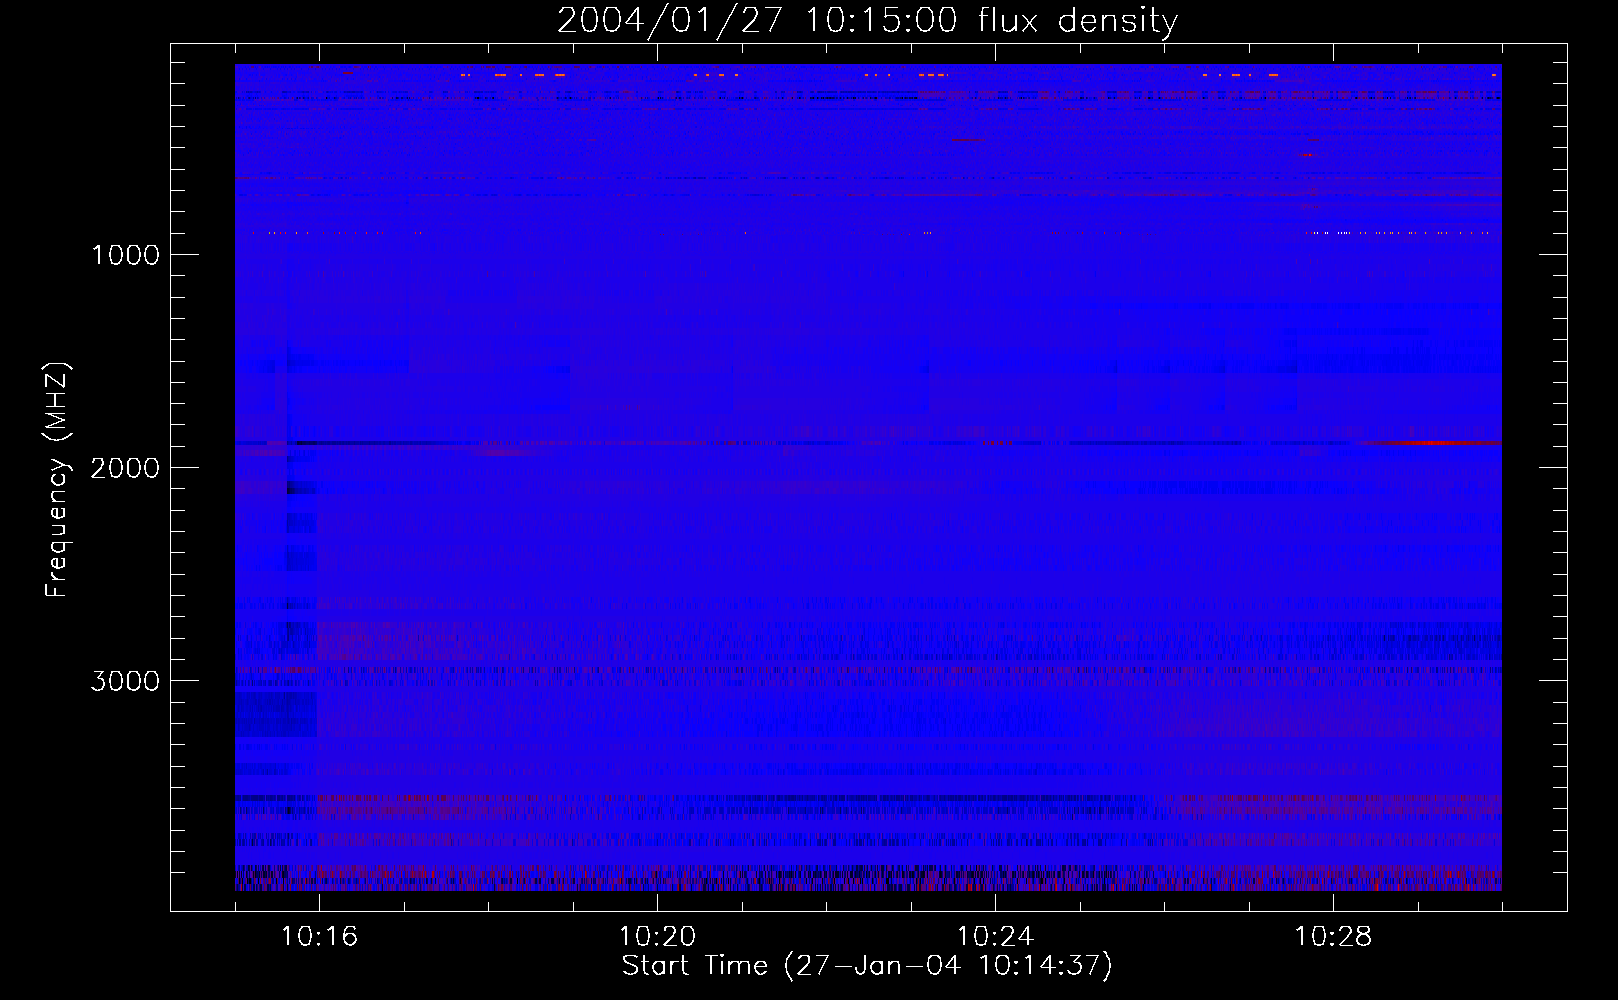Select the '3000' frequency axis label
Image resolution: width=1618 pixels, height=1000 pixels.
click(125, 681)
